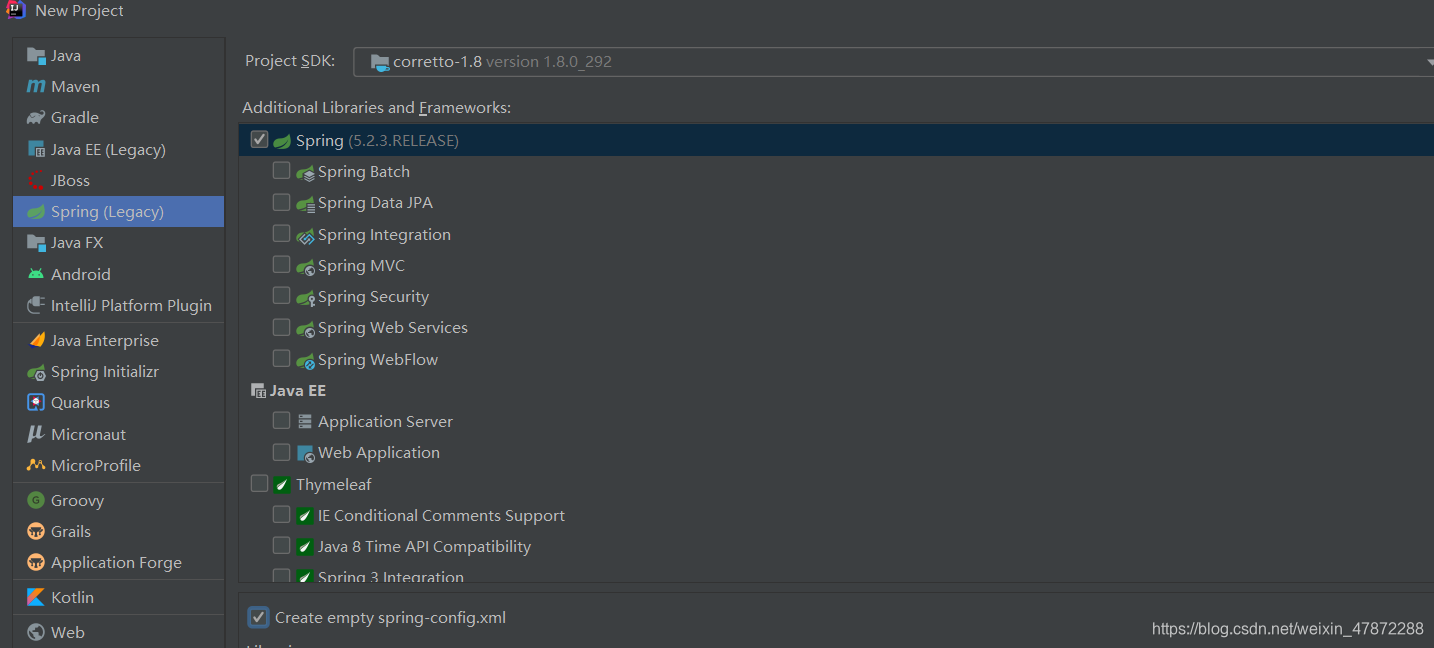Open the Project SDK dropdown
The image size is (1434, 648).
(893, 61)
